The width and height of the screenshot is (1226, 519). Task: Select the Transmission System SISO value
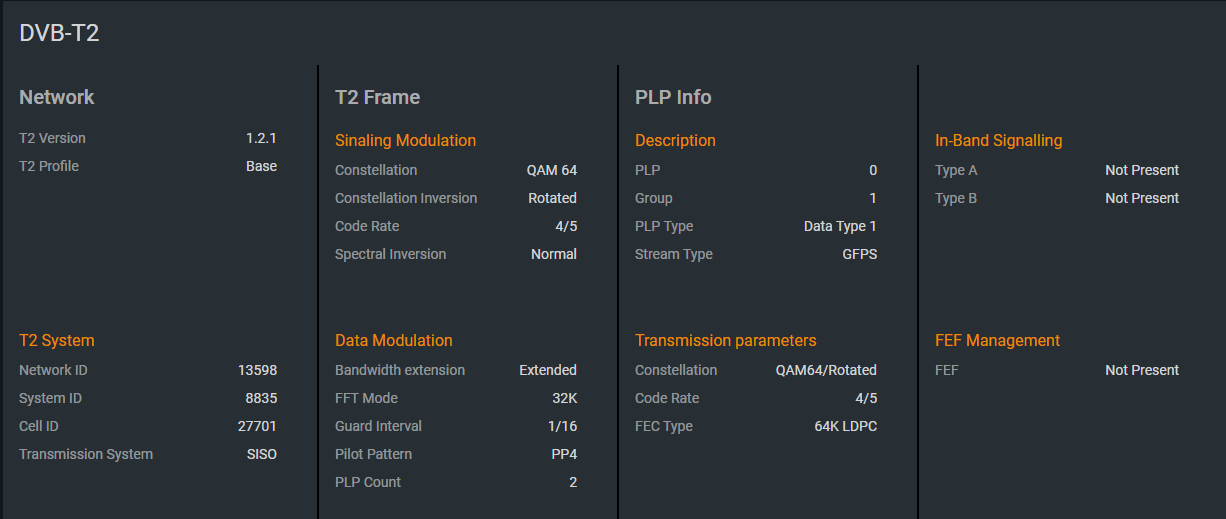[x=261, y=454]
